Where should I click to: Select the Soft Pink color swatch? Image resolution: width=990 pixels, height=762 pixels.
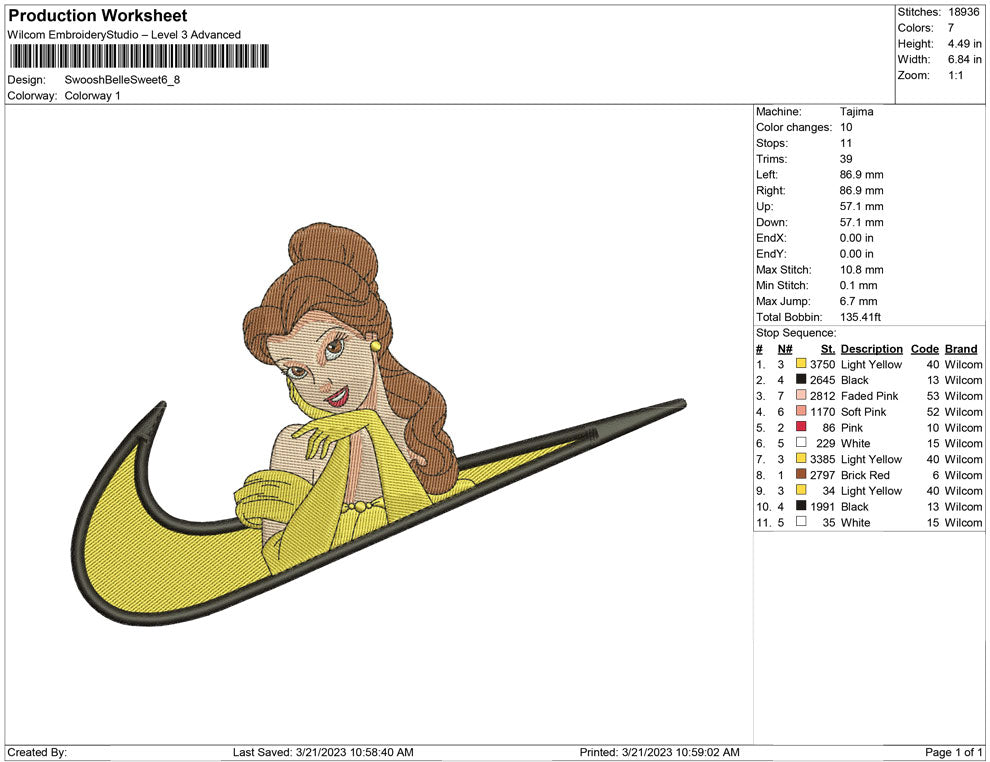(x=801, y=412)
